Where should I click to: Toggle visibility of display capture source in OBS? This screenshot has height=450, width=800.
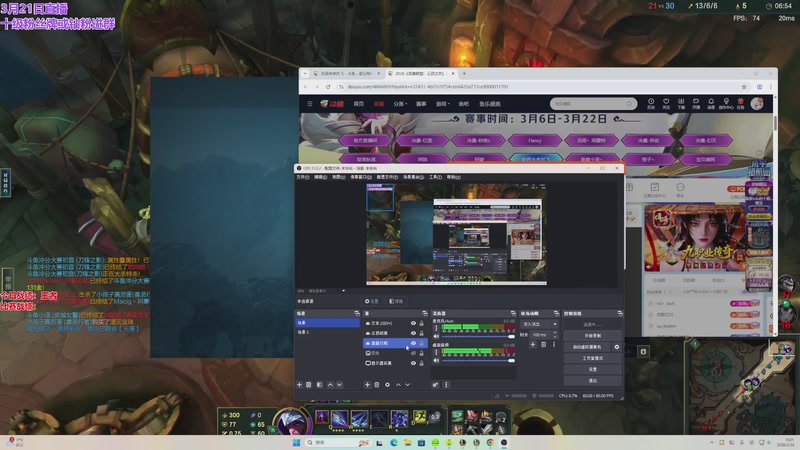413,363
